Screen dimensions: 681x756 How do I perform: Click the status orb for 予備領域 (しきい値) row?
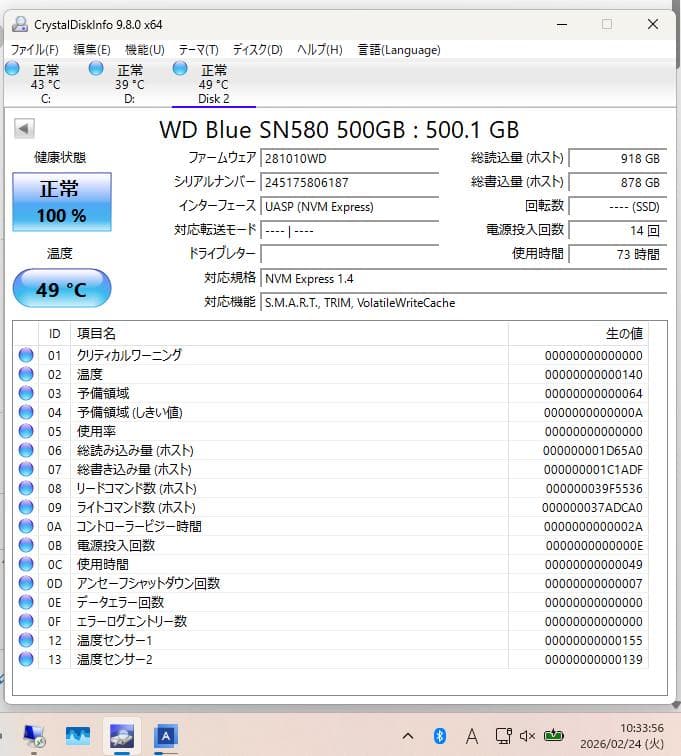(26, 412)
